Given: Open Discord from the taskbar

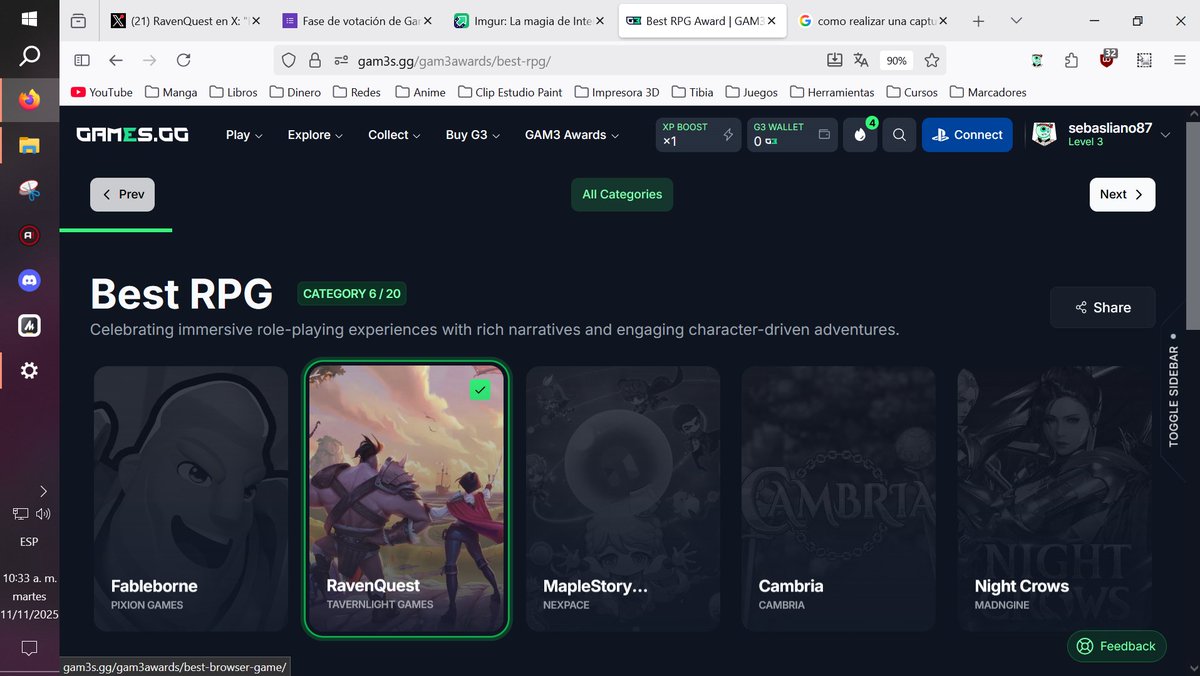Looking at the screenshot, I should [29, 281].
